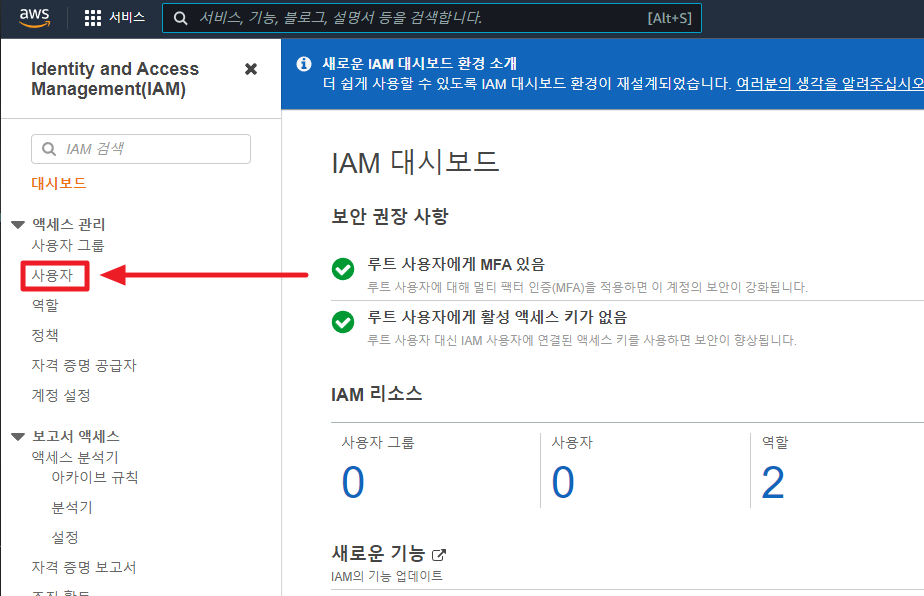Open 설정 under access analyzer
This screenshot has width=924, height=596.
tap(65, 537)
